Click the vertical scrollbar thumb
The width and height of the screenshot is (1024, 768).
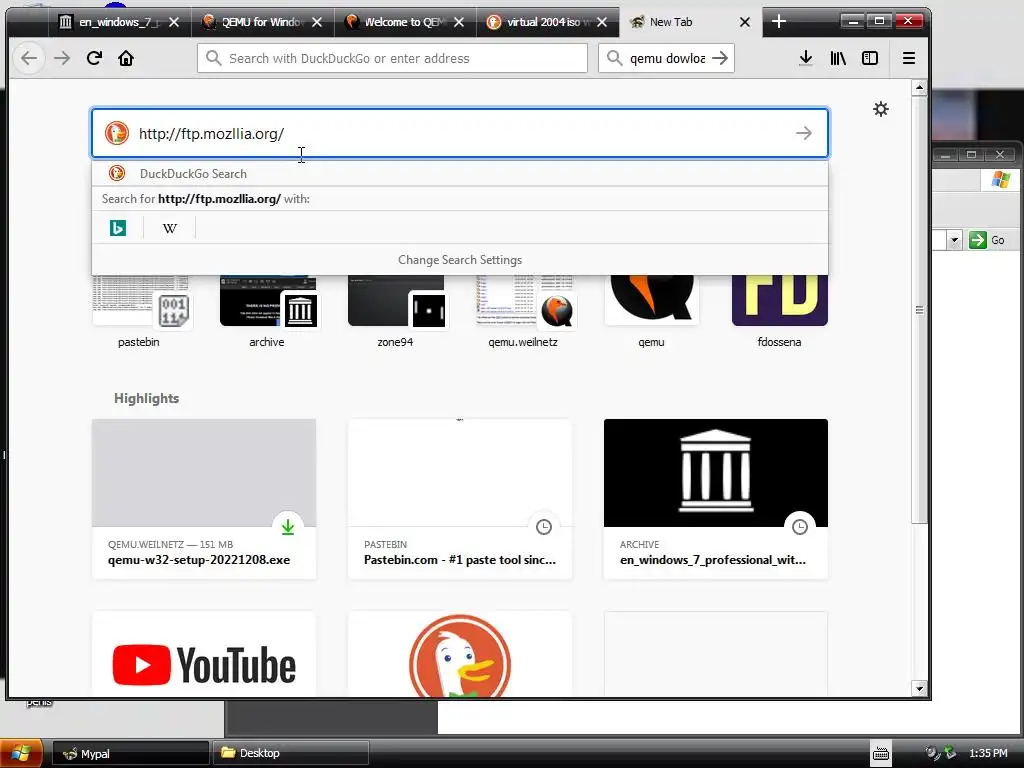coord(920,310)
